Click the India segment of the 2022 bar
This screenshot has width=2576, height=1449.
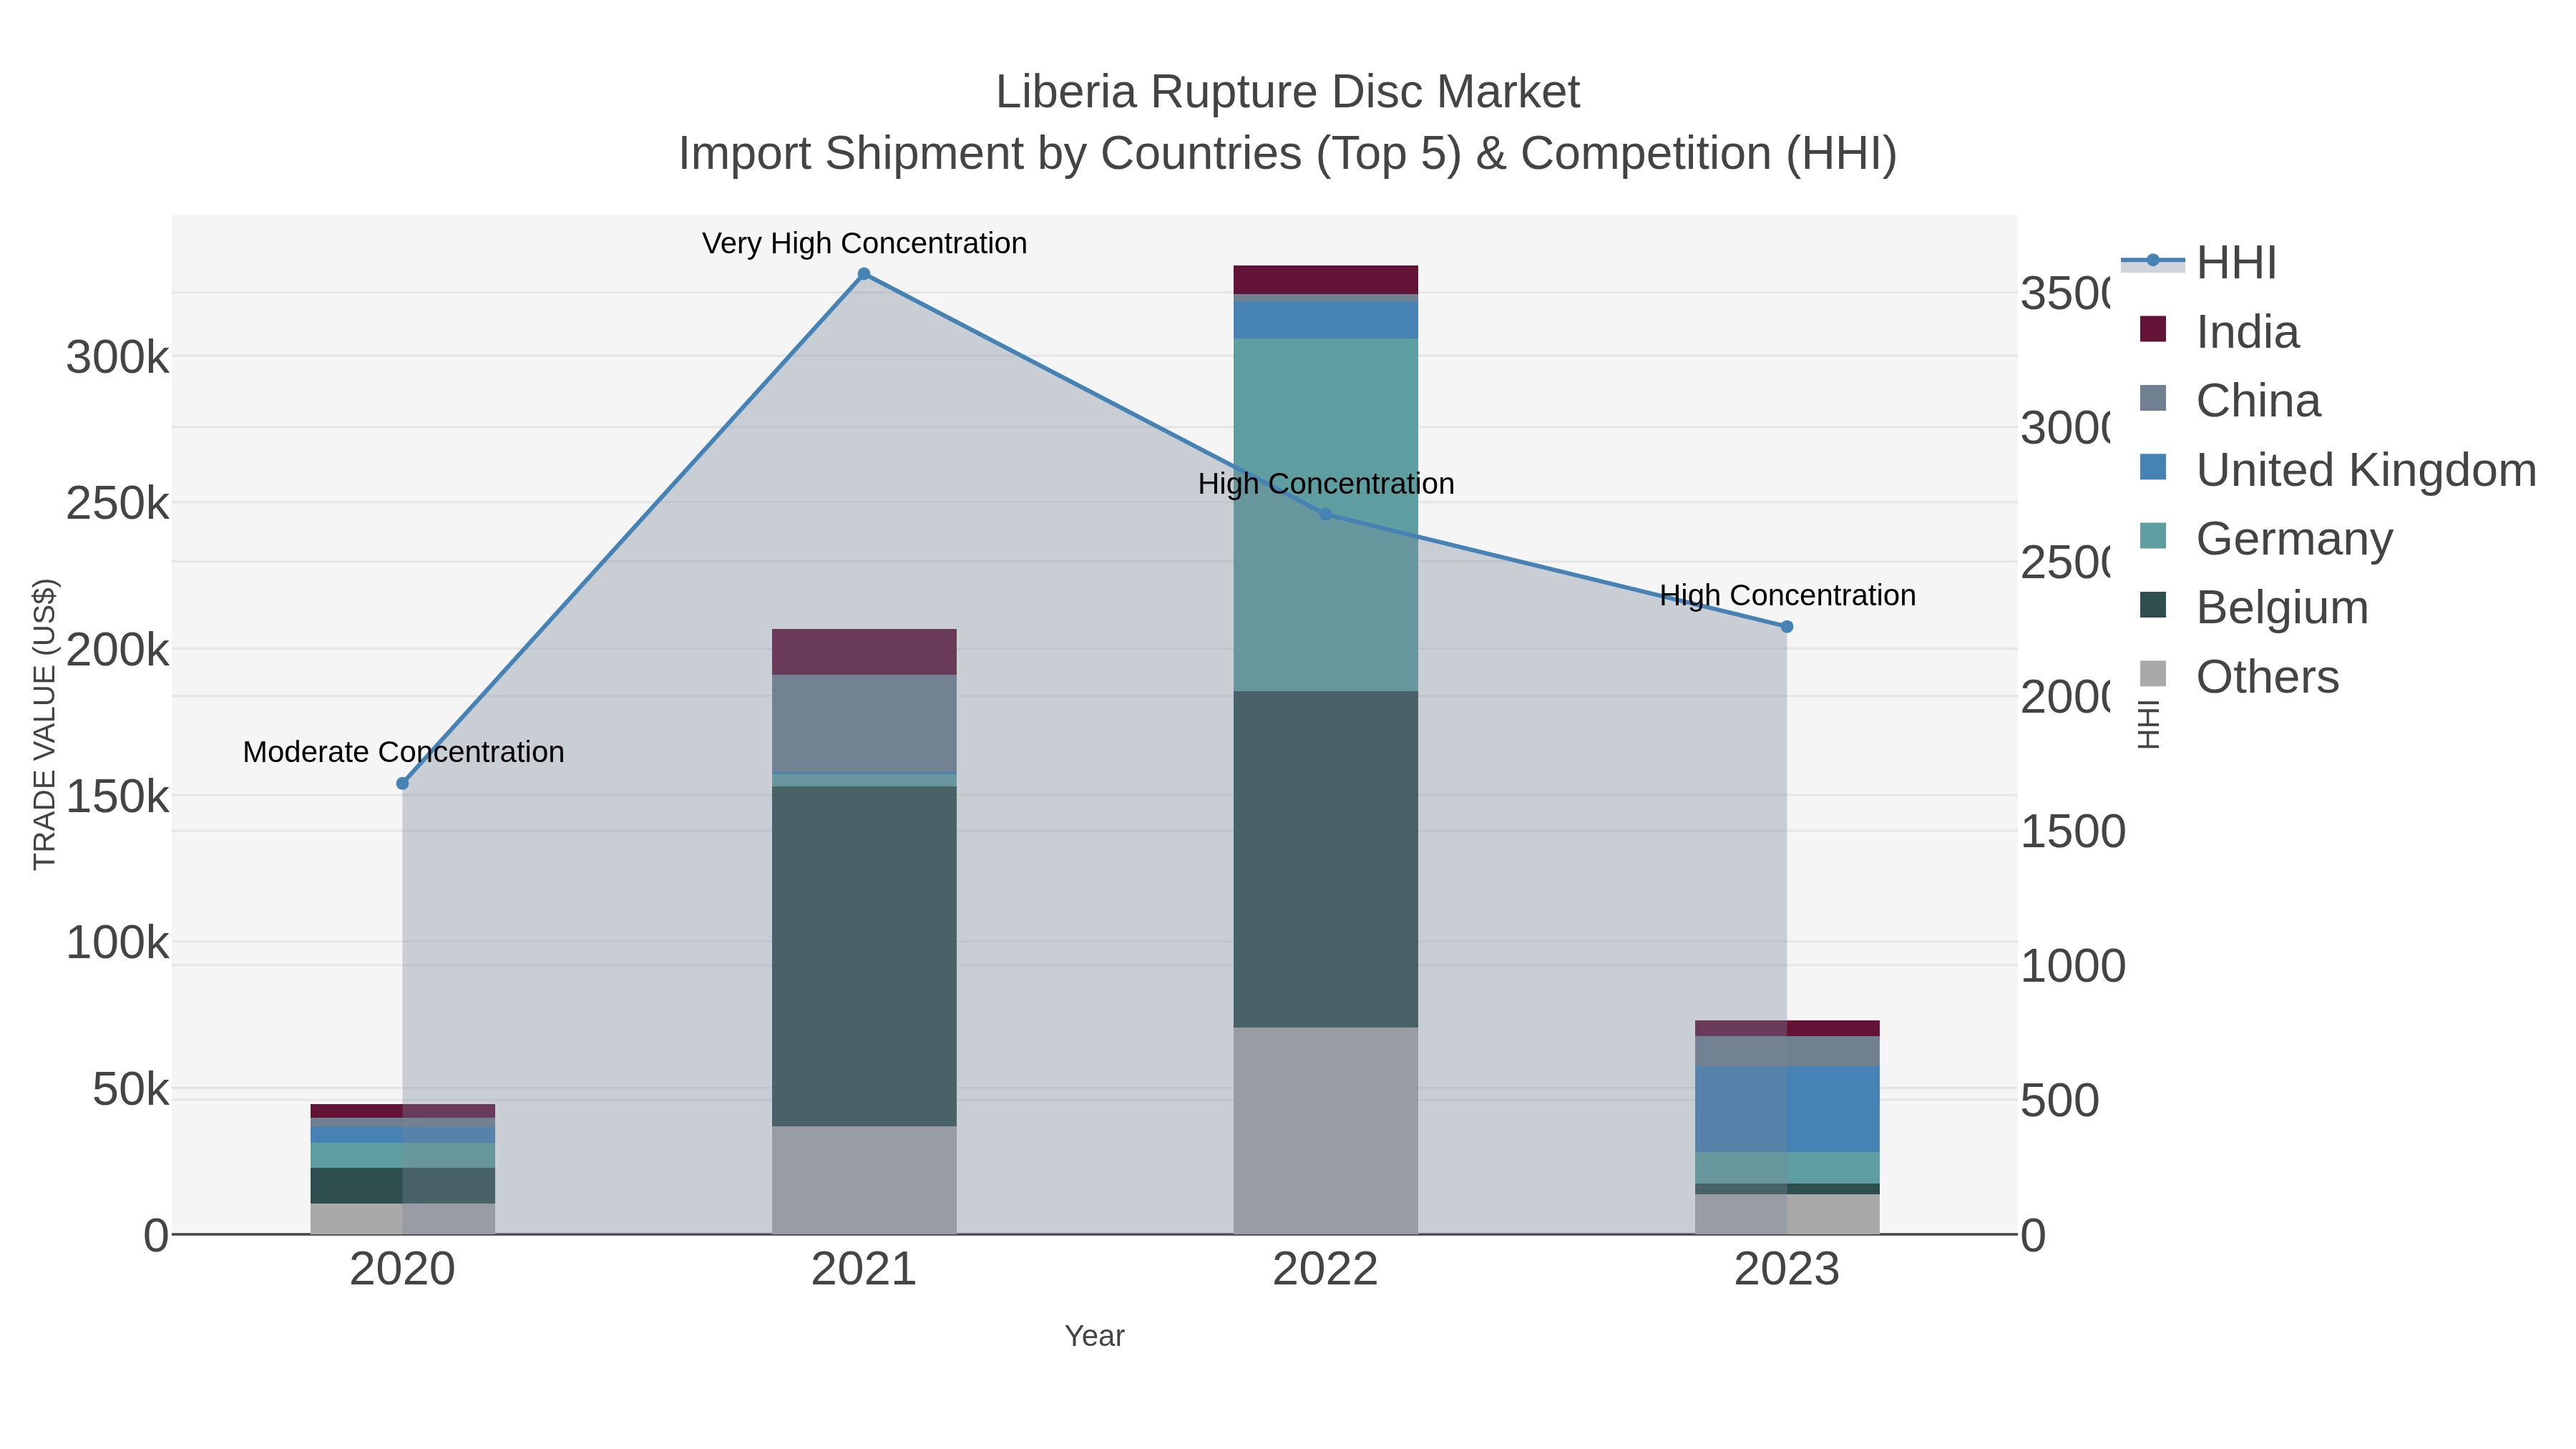1325,280
